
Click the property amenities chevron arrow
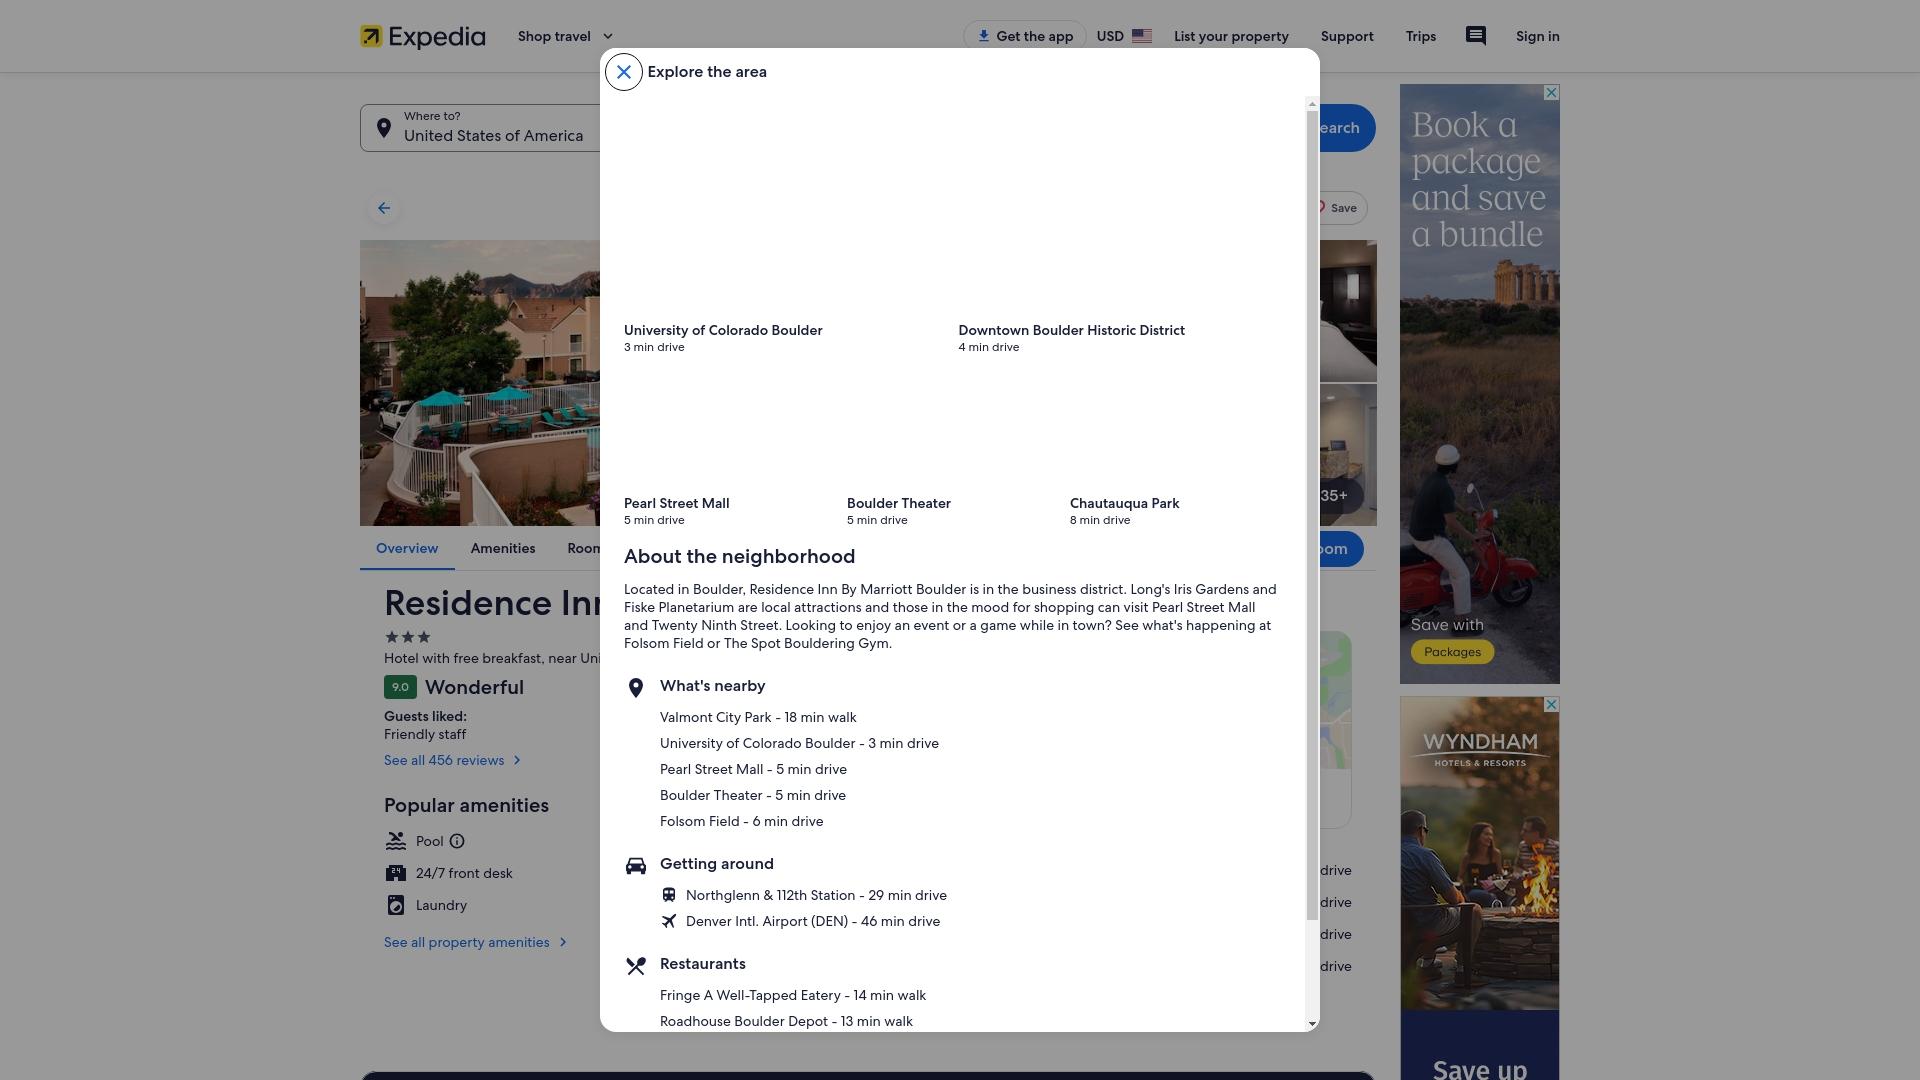pos(563,942)
